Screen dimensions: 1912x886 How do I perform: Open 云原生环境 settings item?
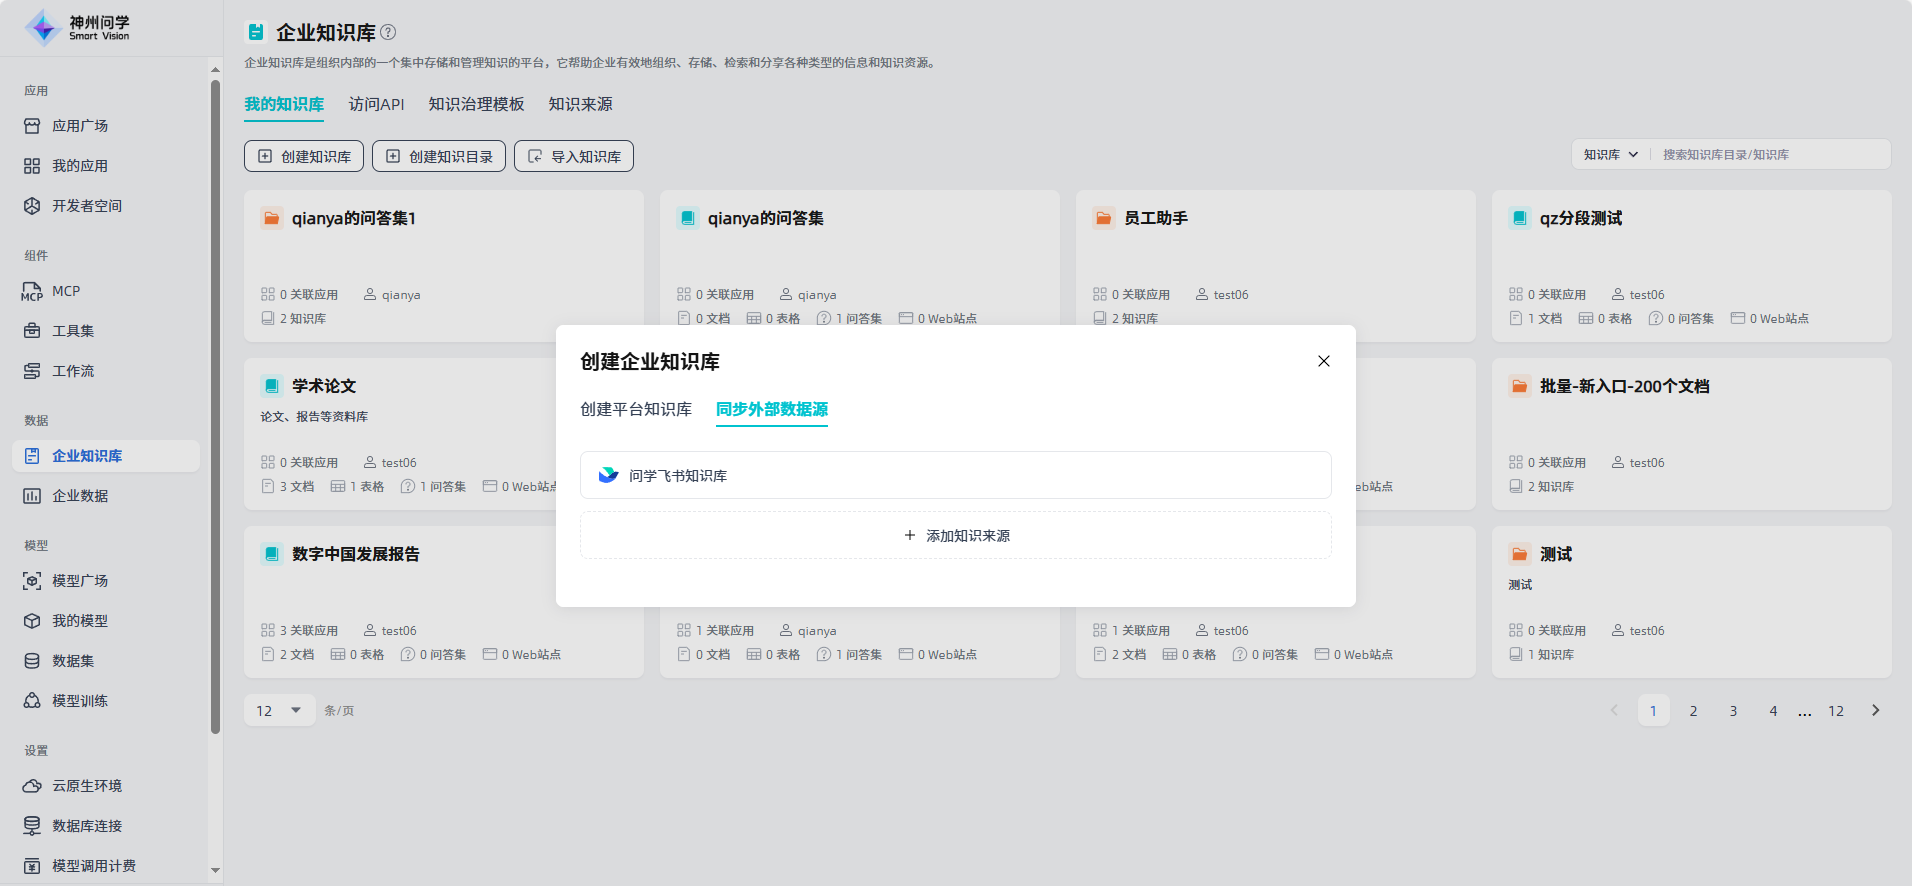click(x=86, y=786)
